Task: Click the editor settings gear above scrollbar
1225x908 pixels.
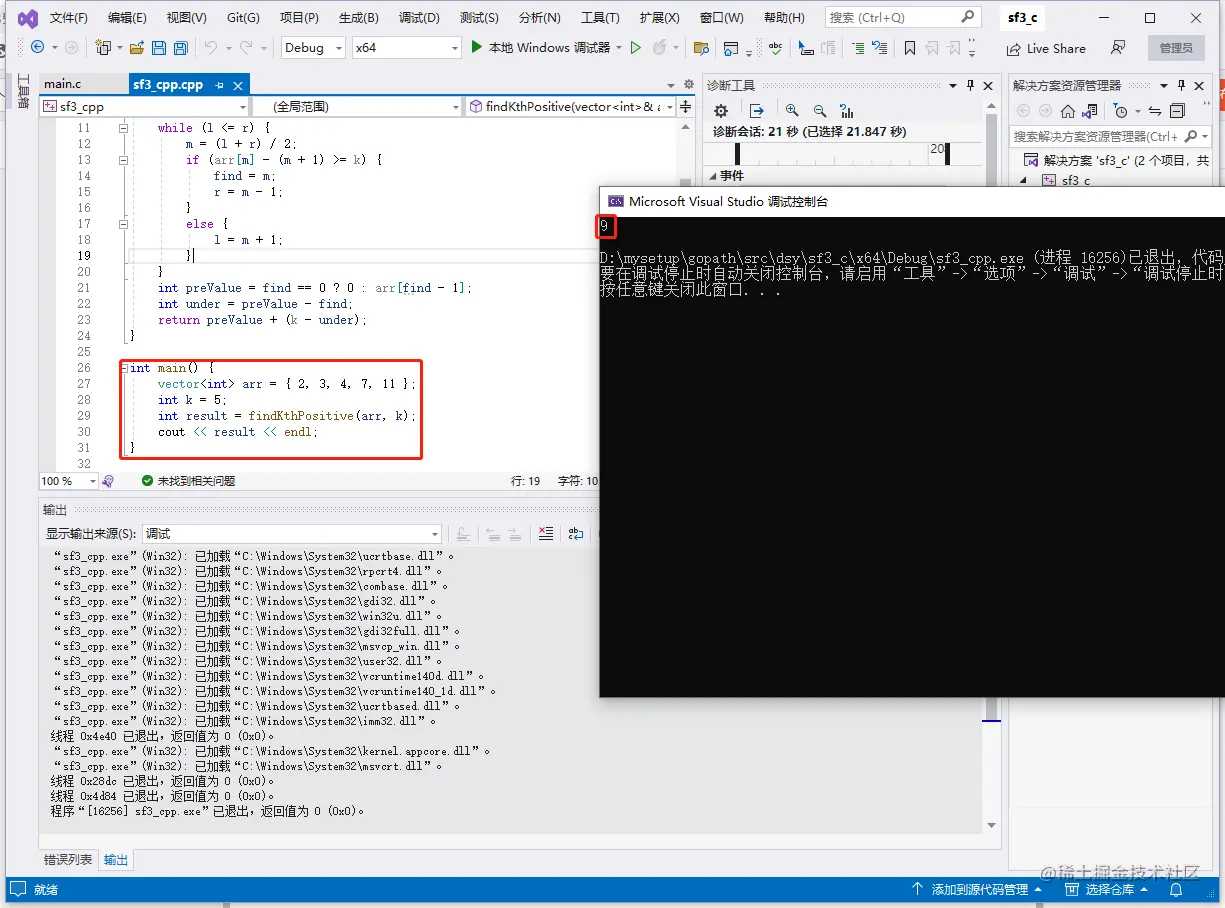Action: pos(688,85)
